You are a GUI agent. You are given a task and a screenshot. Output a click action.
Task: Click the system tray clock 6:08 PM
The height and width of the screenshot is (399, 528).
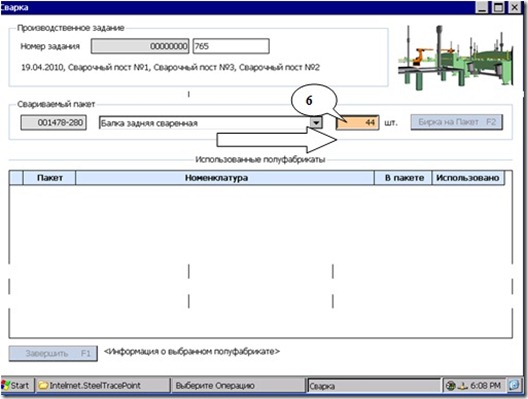pyautogui.click(x=485, y=386)
